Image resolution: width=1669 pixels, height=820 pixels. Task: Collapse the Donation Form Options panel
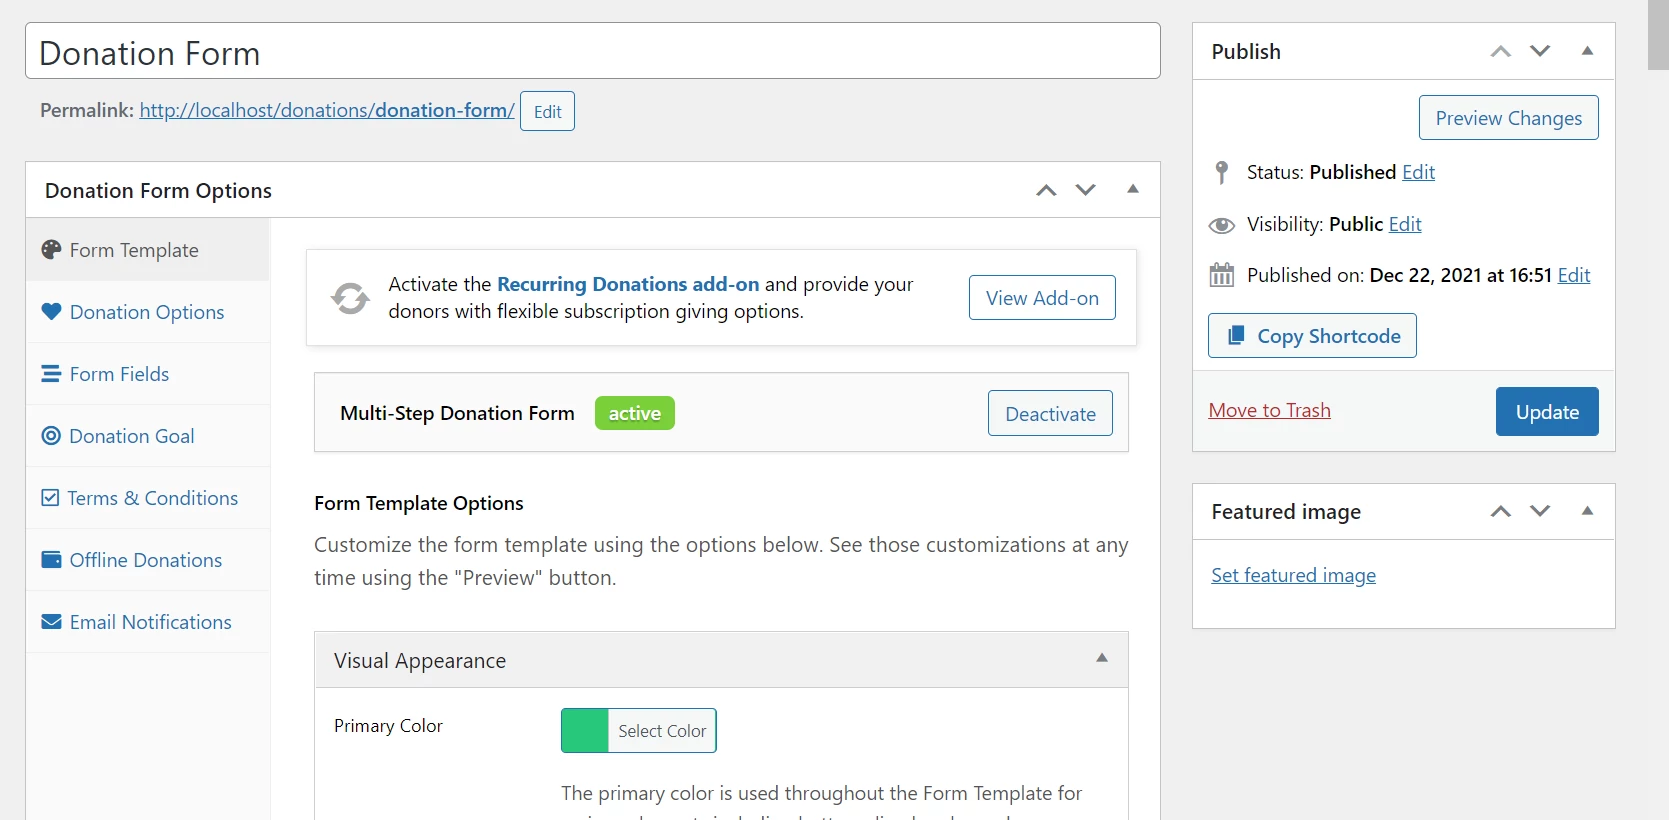pos(1133,189)
